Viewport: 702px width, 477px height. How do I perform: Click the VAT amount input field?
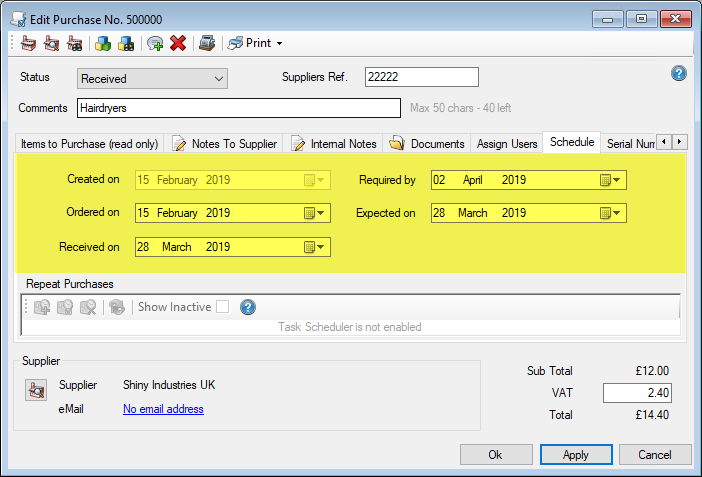pos(636,393)
